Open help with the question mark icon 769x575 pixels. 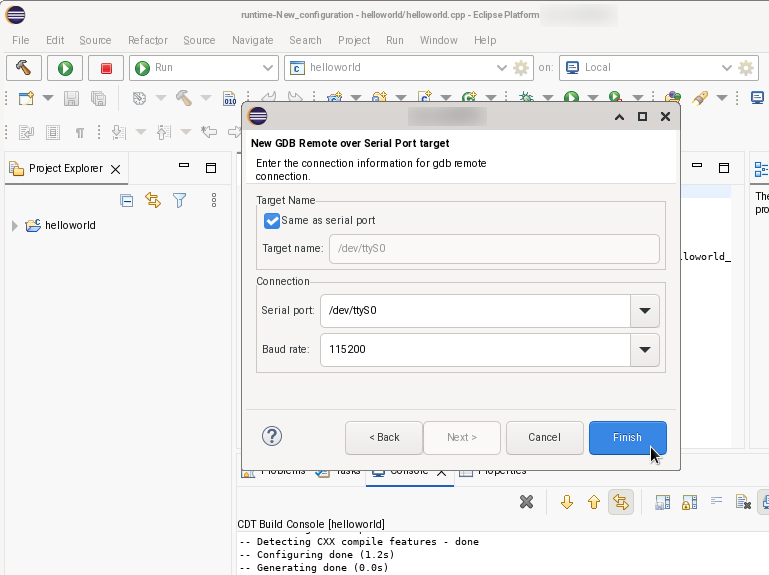click(x=272, y=436)
